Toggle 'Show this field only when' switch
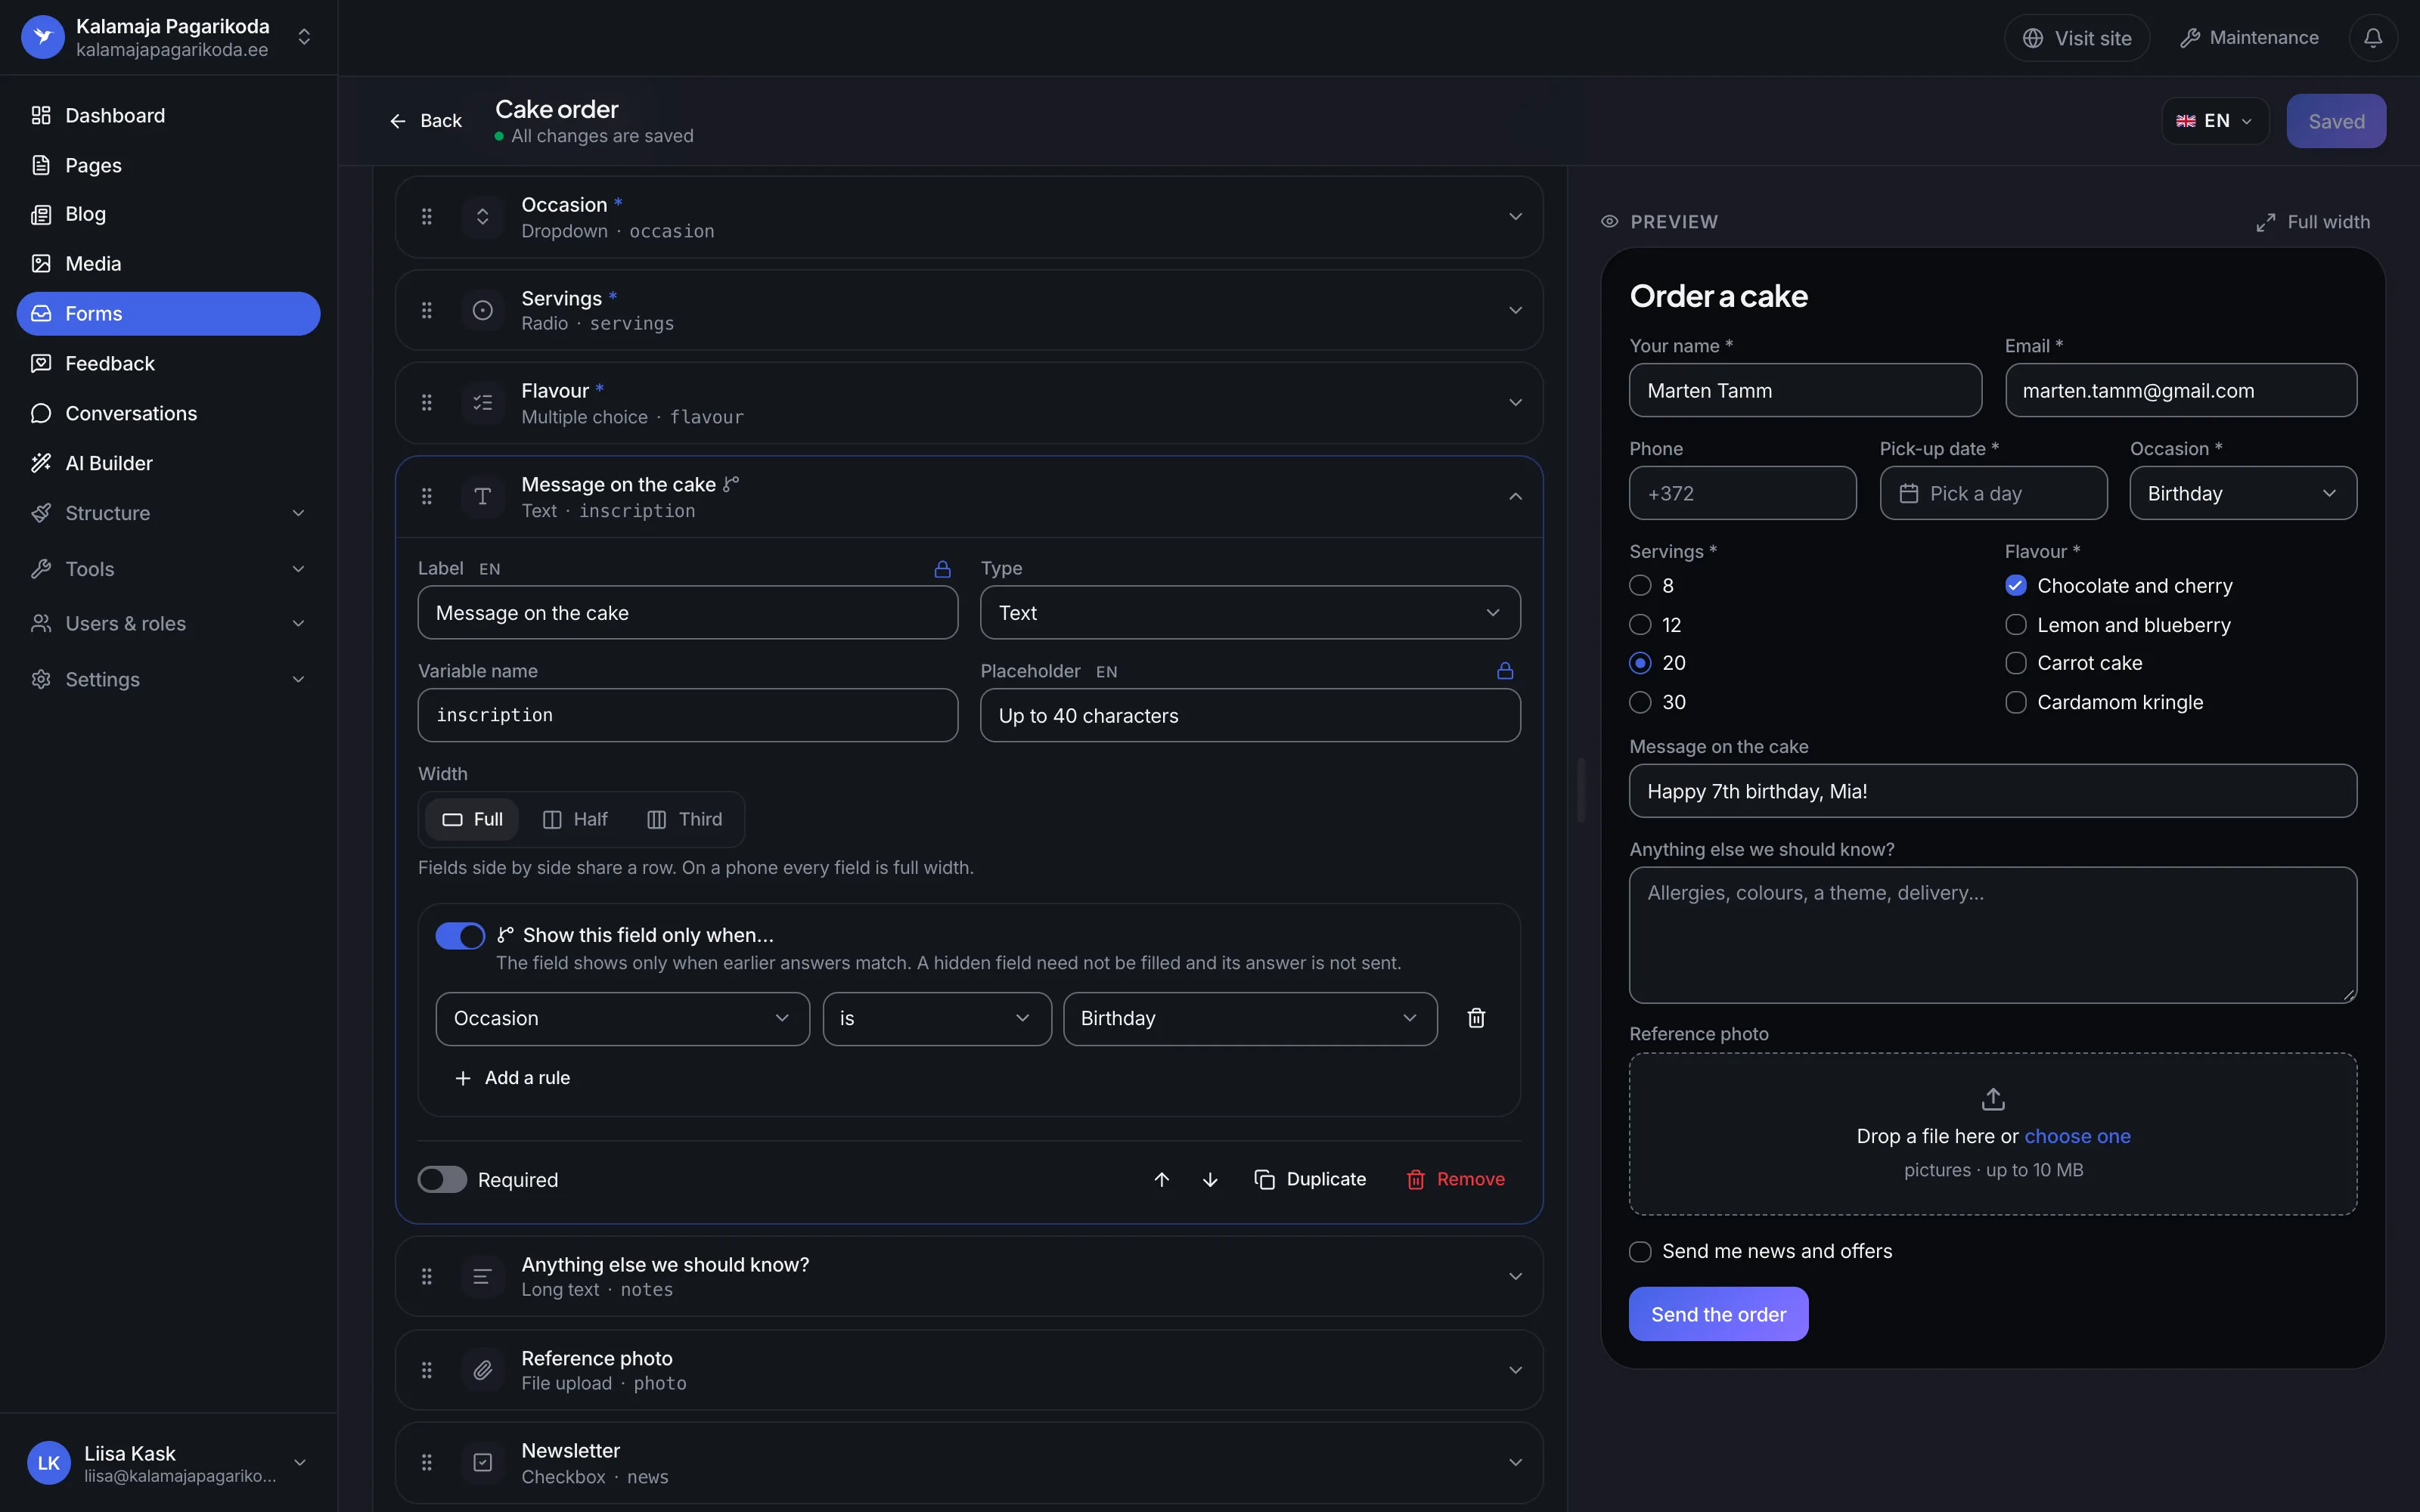 point(460,935)
